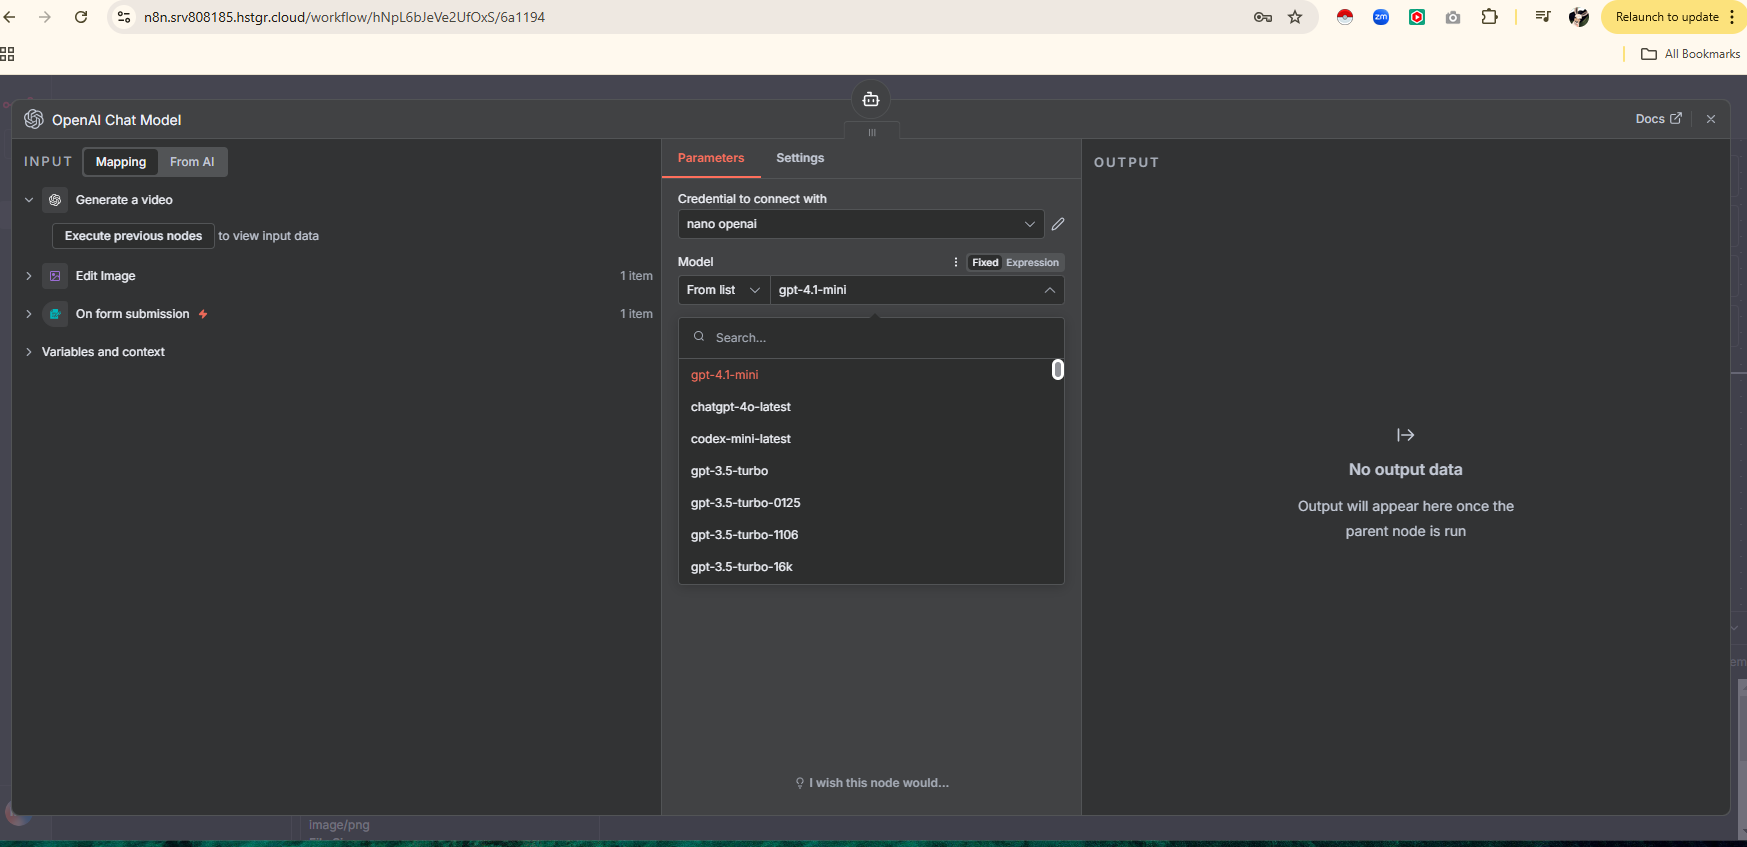Open the Extensions puzzle icon
1747x847 pixels.
click(1489, 17)
